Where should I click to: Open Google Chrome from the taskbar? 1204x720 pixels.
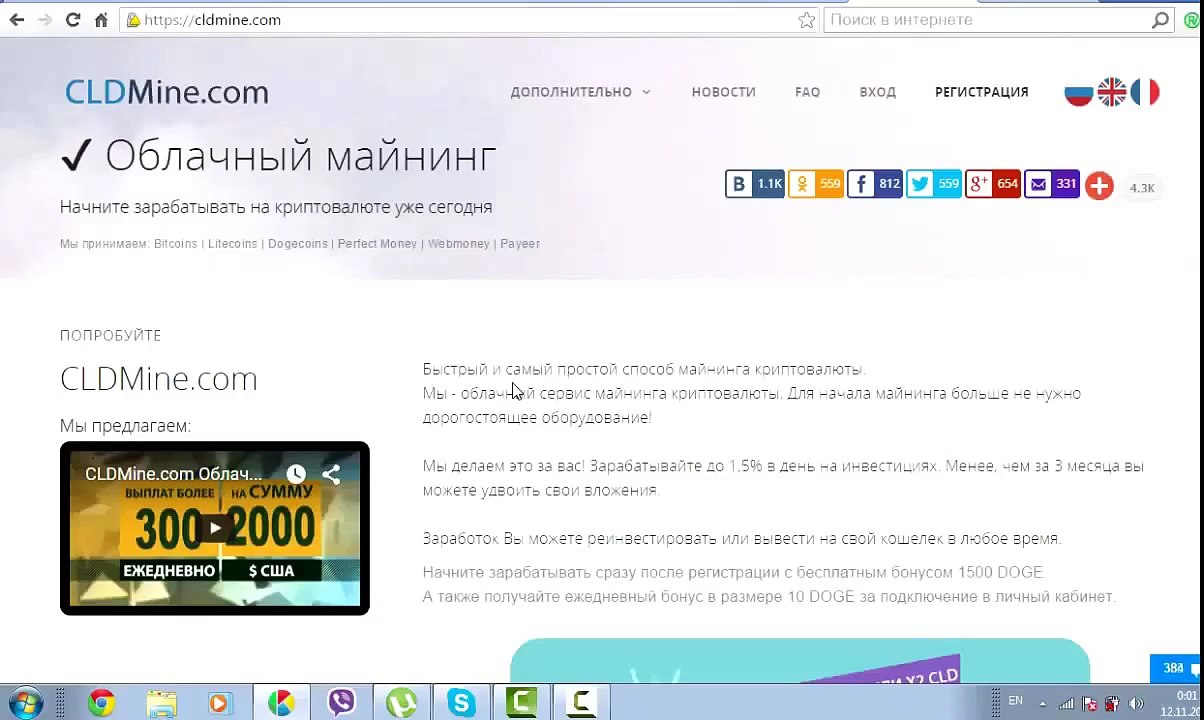coord(101,703)
